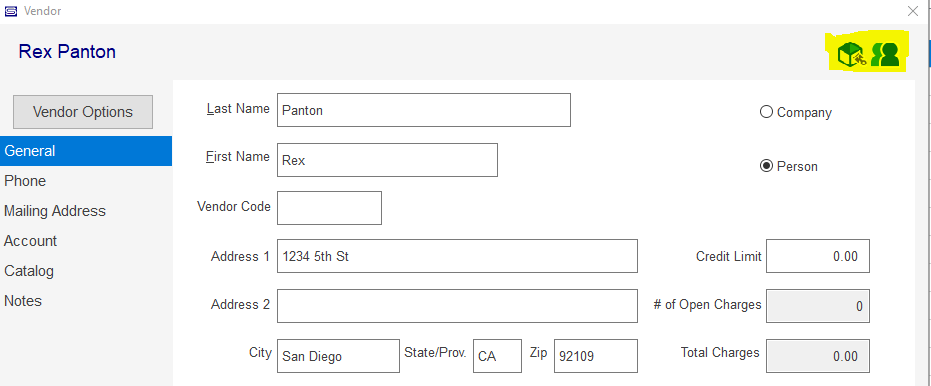Viewport: 931px width, 386px height.
Task: Click the Credit Limit field
Action: click(818, 256)
